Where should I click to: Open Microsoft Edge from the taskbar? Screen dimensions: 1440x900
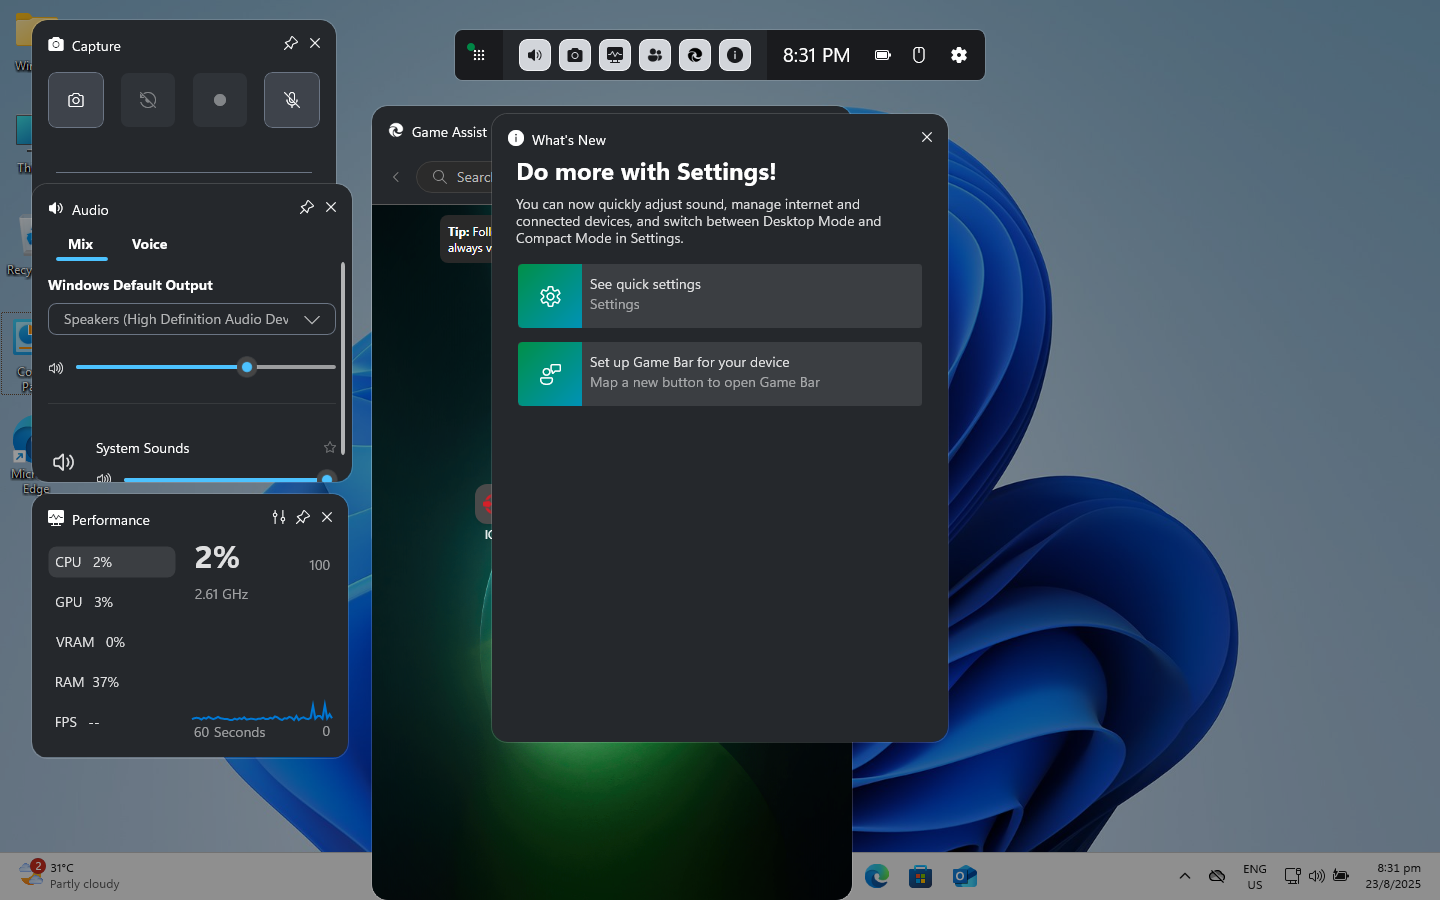877,876
